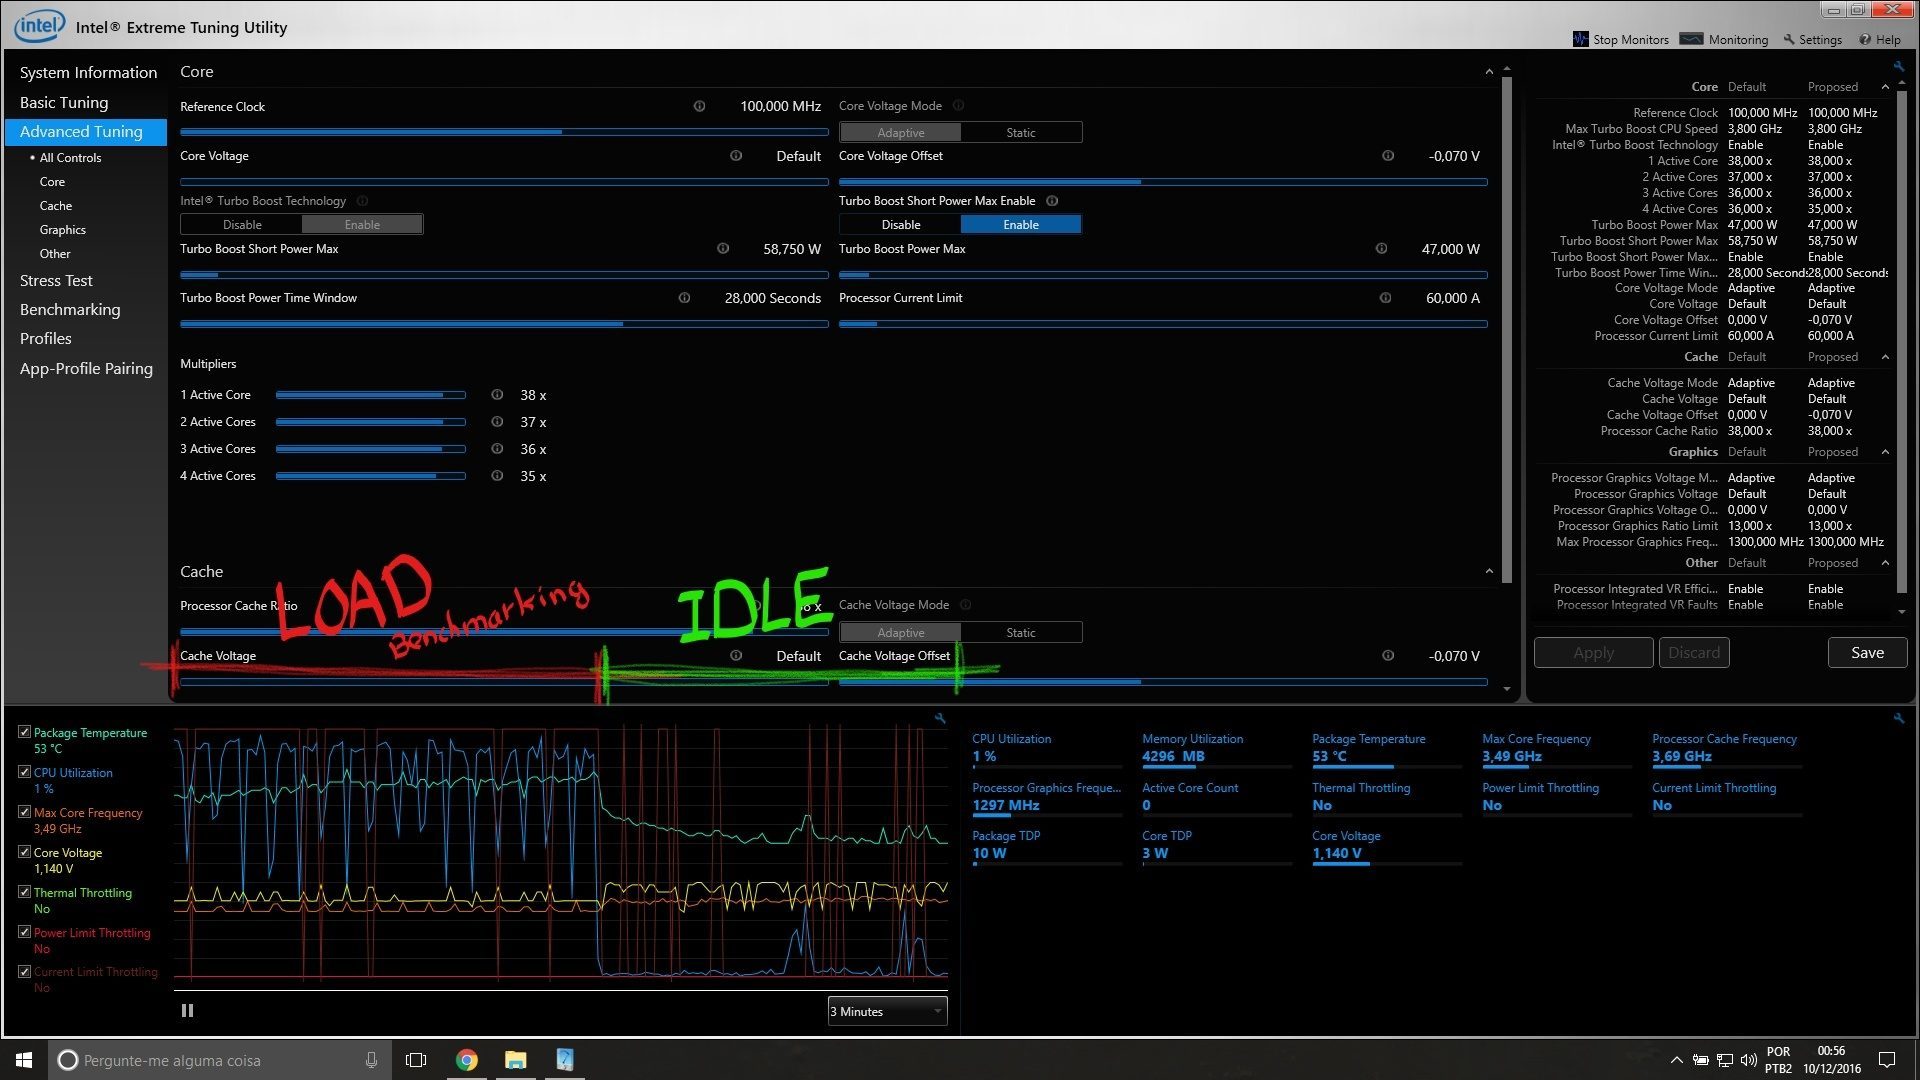Image resolution: width=1920 pixels, height=1080 pixels.
Task: Set Cache Voltage Mode to Static
Action: coord(1021,632)
